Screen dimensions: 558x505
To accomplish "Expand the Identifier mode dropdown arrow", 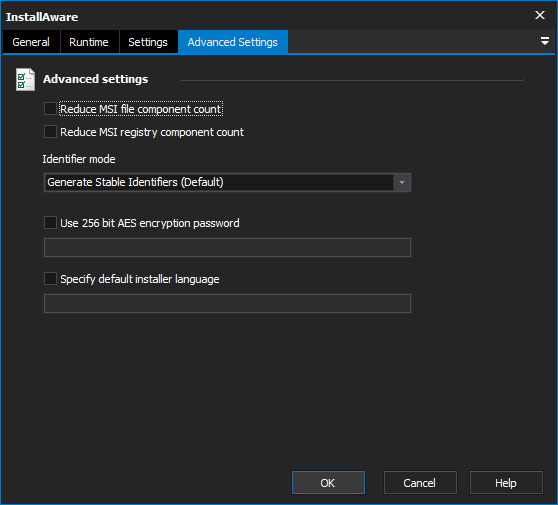I will pyautogui.click(x=402, y=183).
